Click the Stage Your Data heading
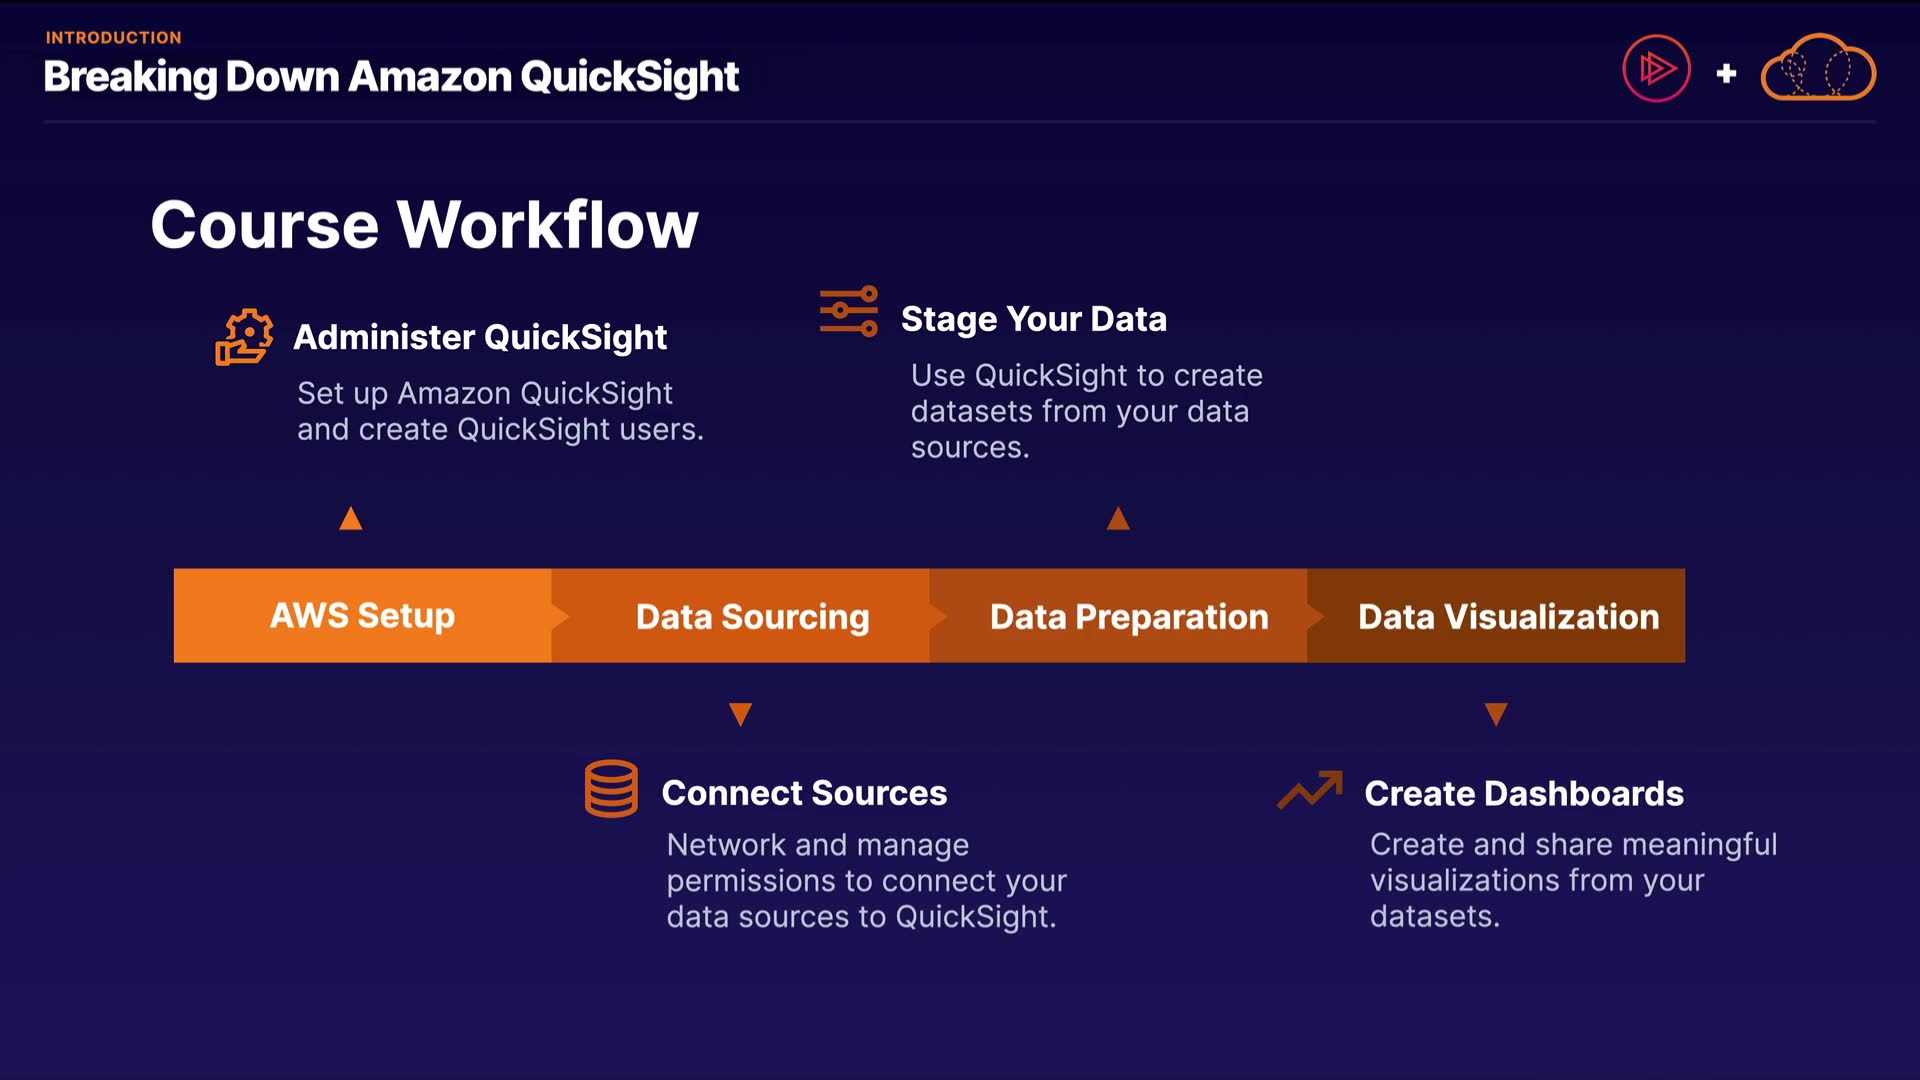The image size is (1920, 1080). [1034, 319]
